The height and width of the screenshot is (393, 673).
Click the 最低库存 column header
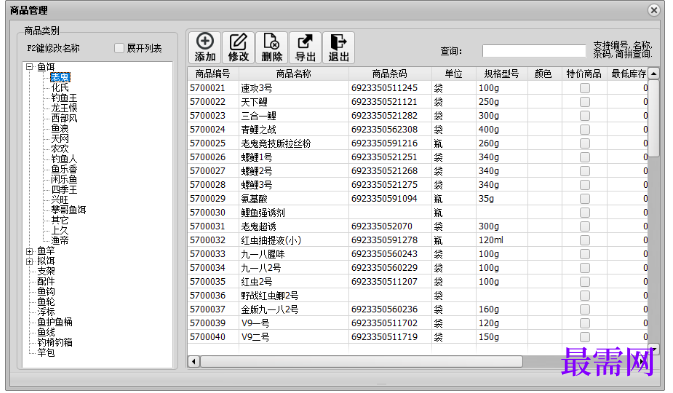coord(628,74)
